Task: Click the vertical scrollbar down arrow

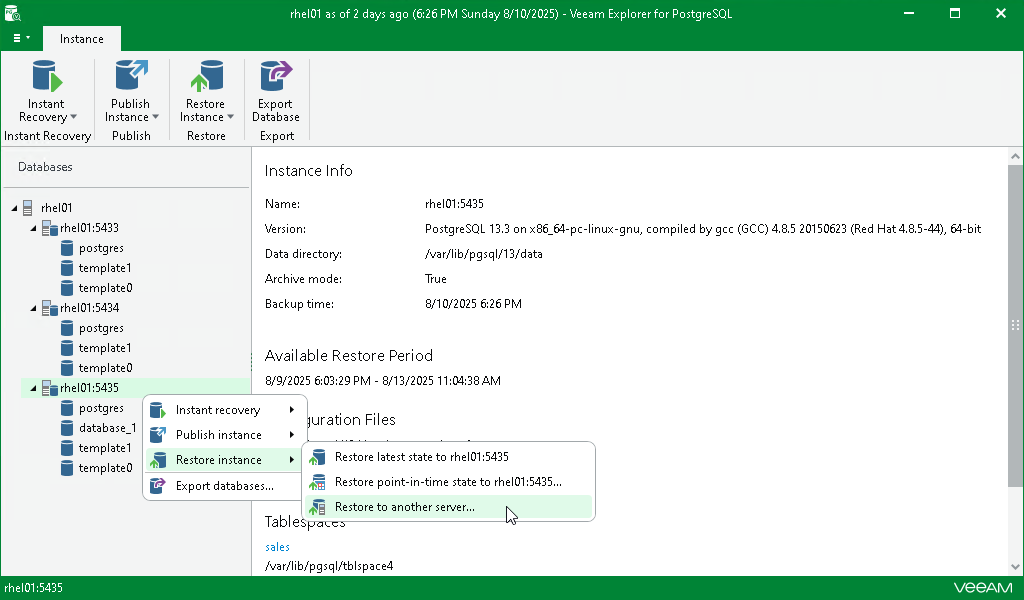Action: 1014,567
